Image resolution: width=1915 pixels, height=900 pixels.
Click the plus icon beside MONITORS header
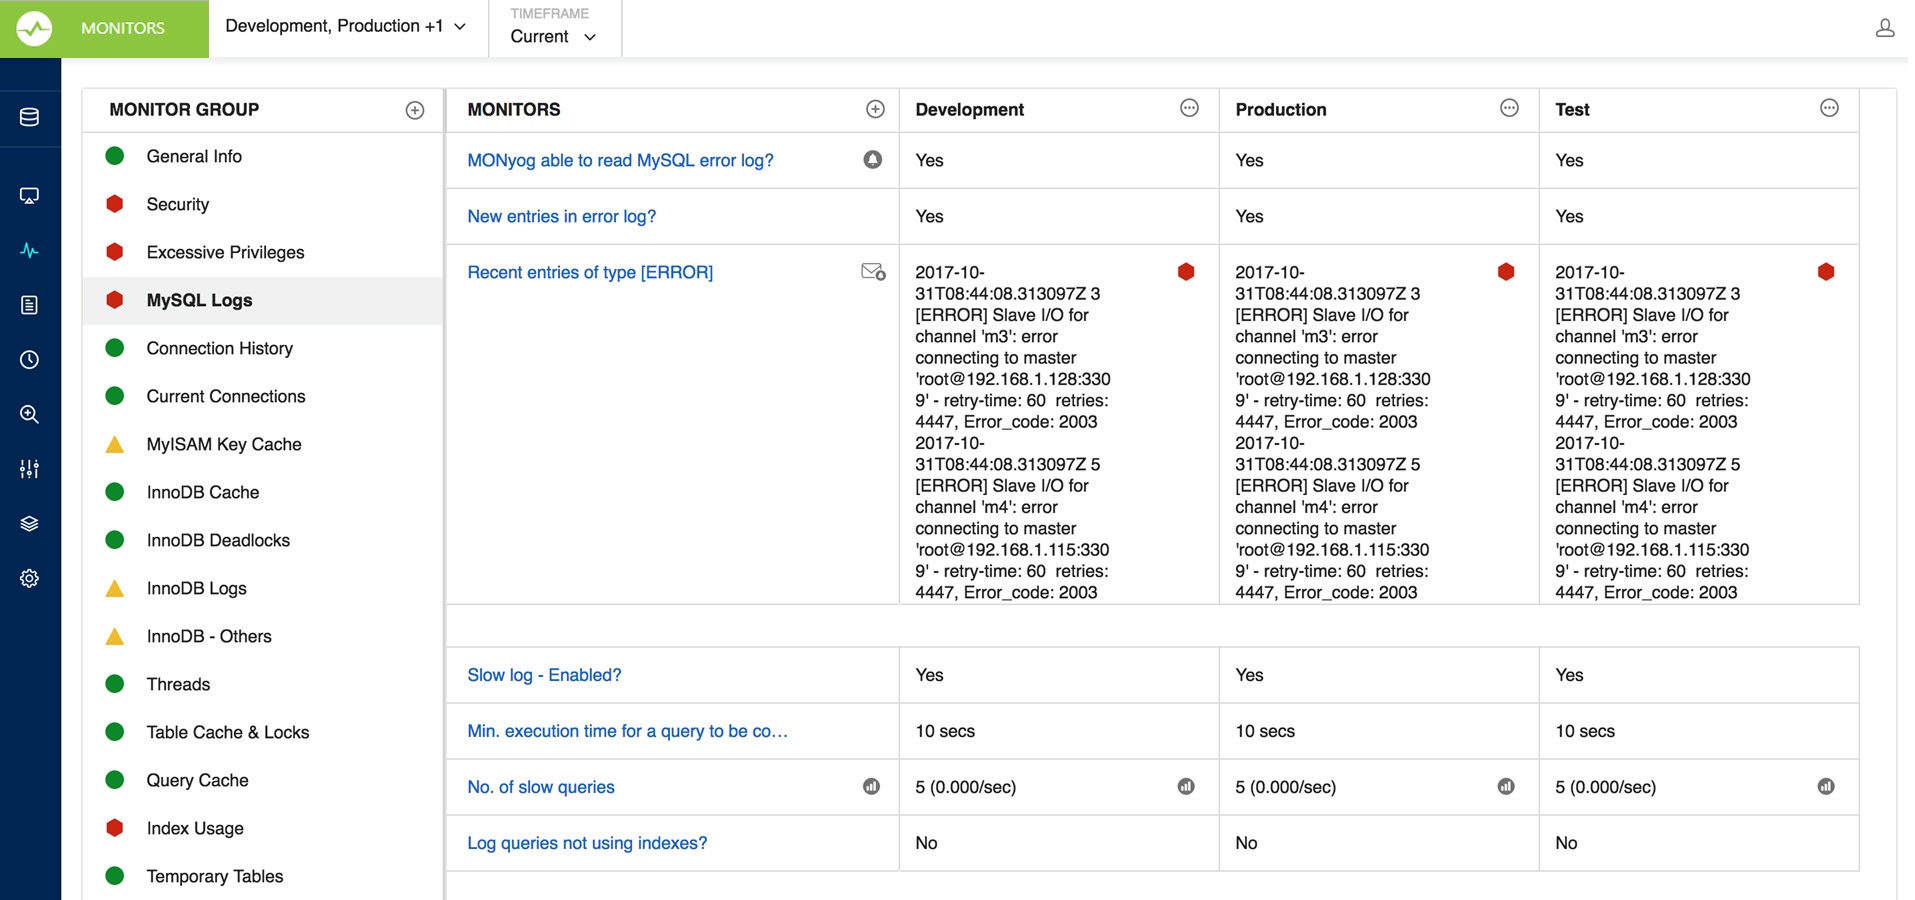click(x=875, y=109)
